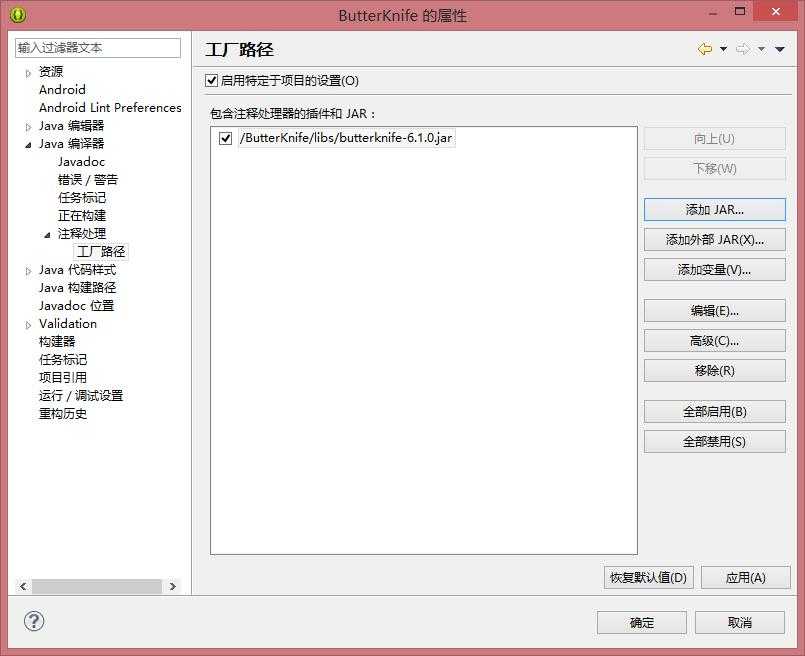The image size is (805, 656).
Task: Confirm with the 确定 button
Action: coord(642,623)
